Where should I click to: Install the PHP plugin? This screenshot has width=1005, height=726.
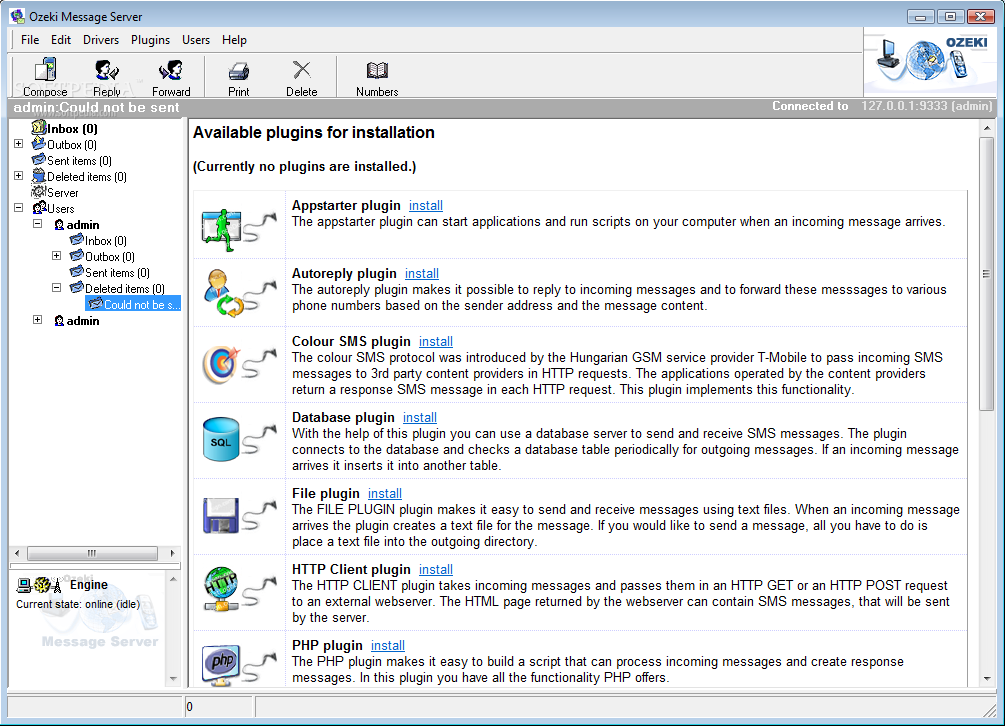pyautogui.click(x=388, y=646)
